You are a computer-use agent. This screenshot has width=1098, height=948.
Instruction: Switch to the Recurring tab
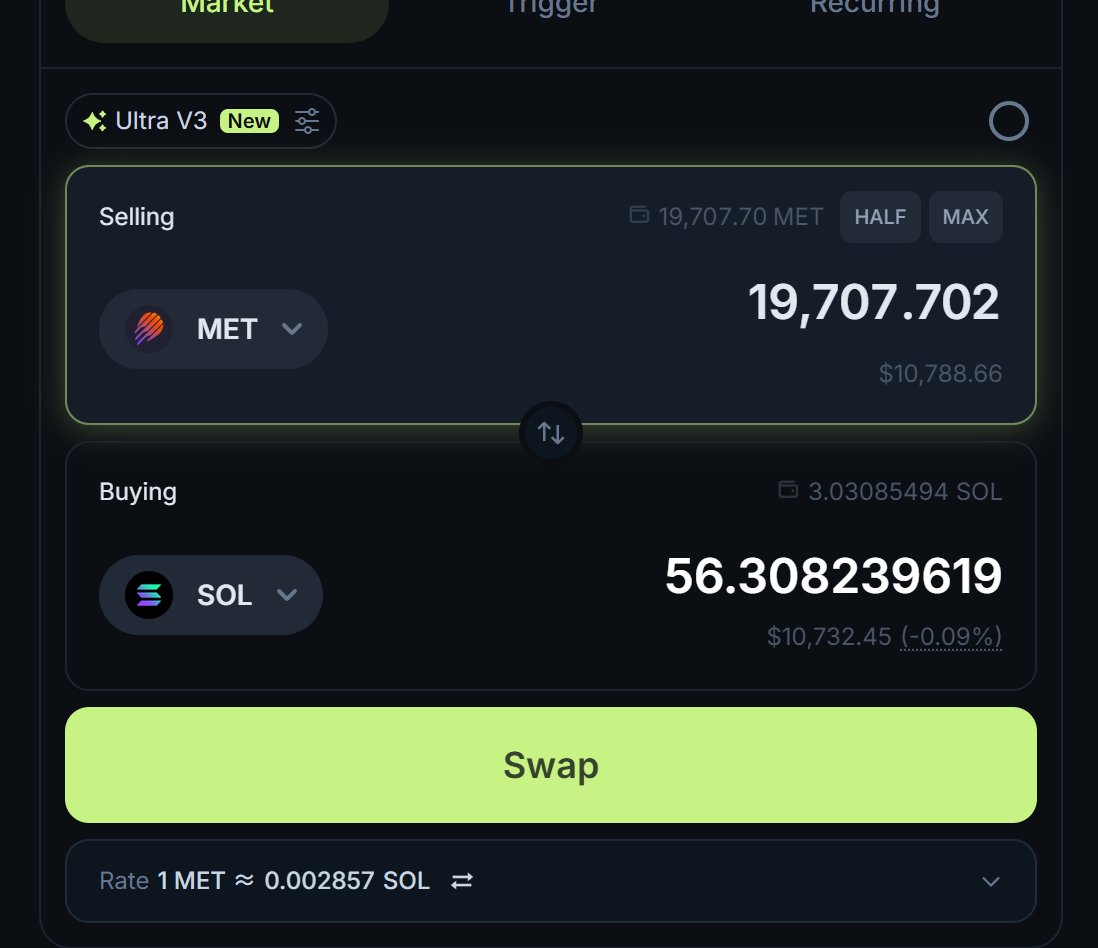(874, 8)
